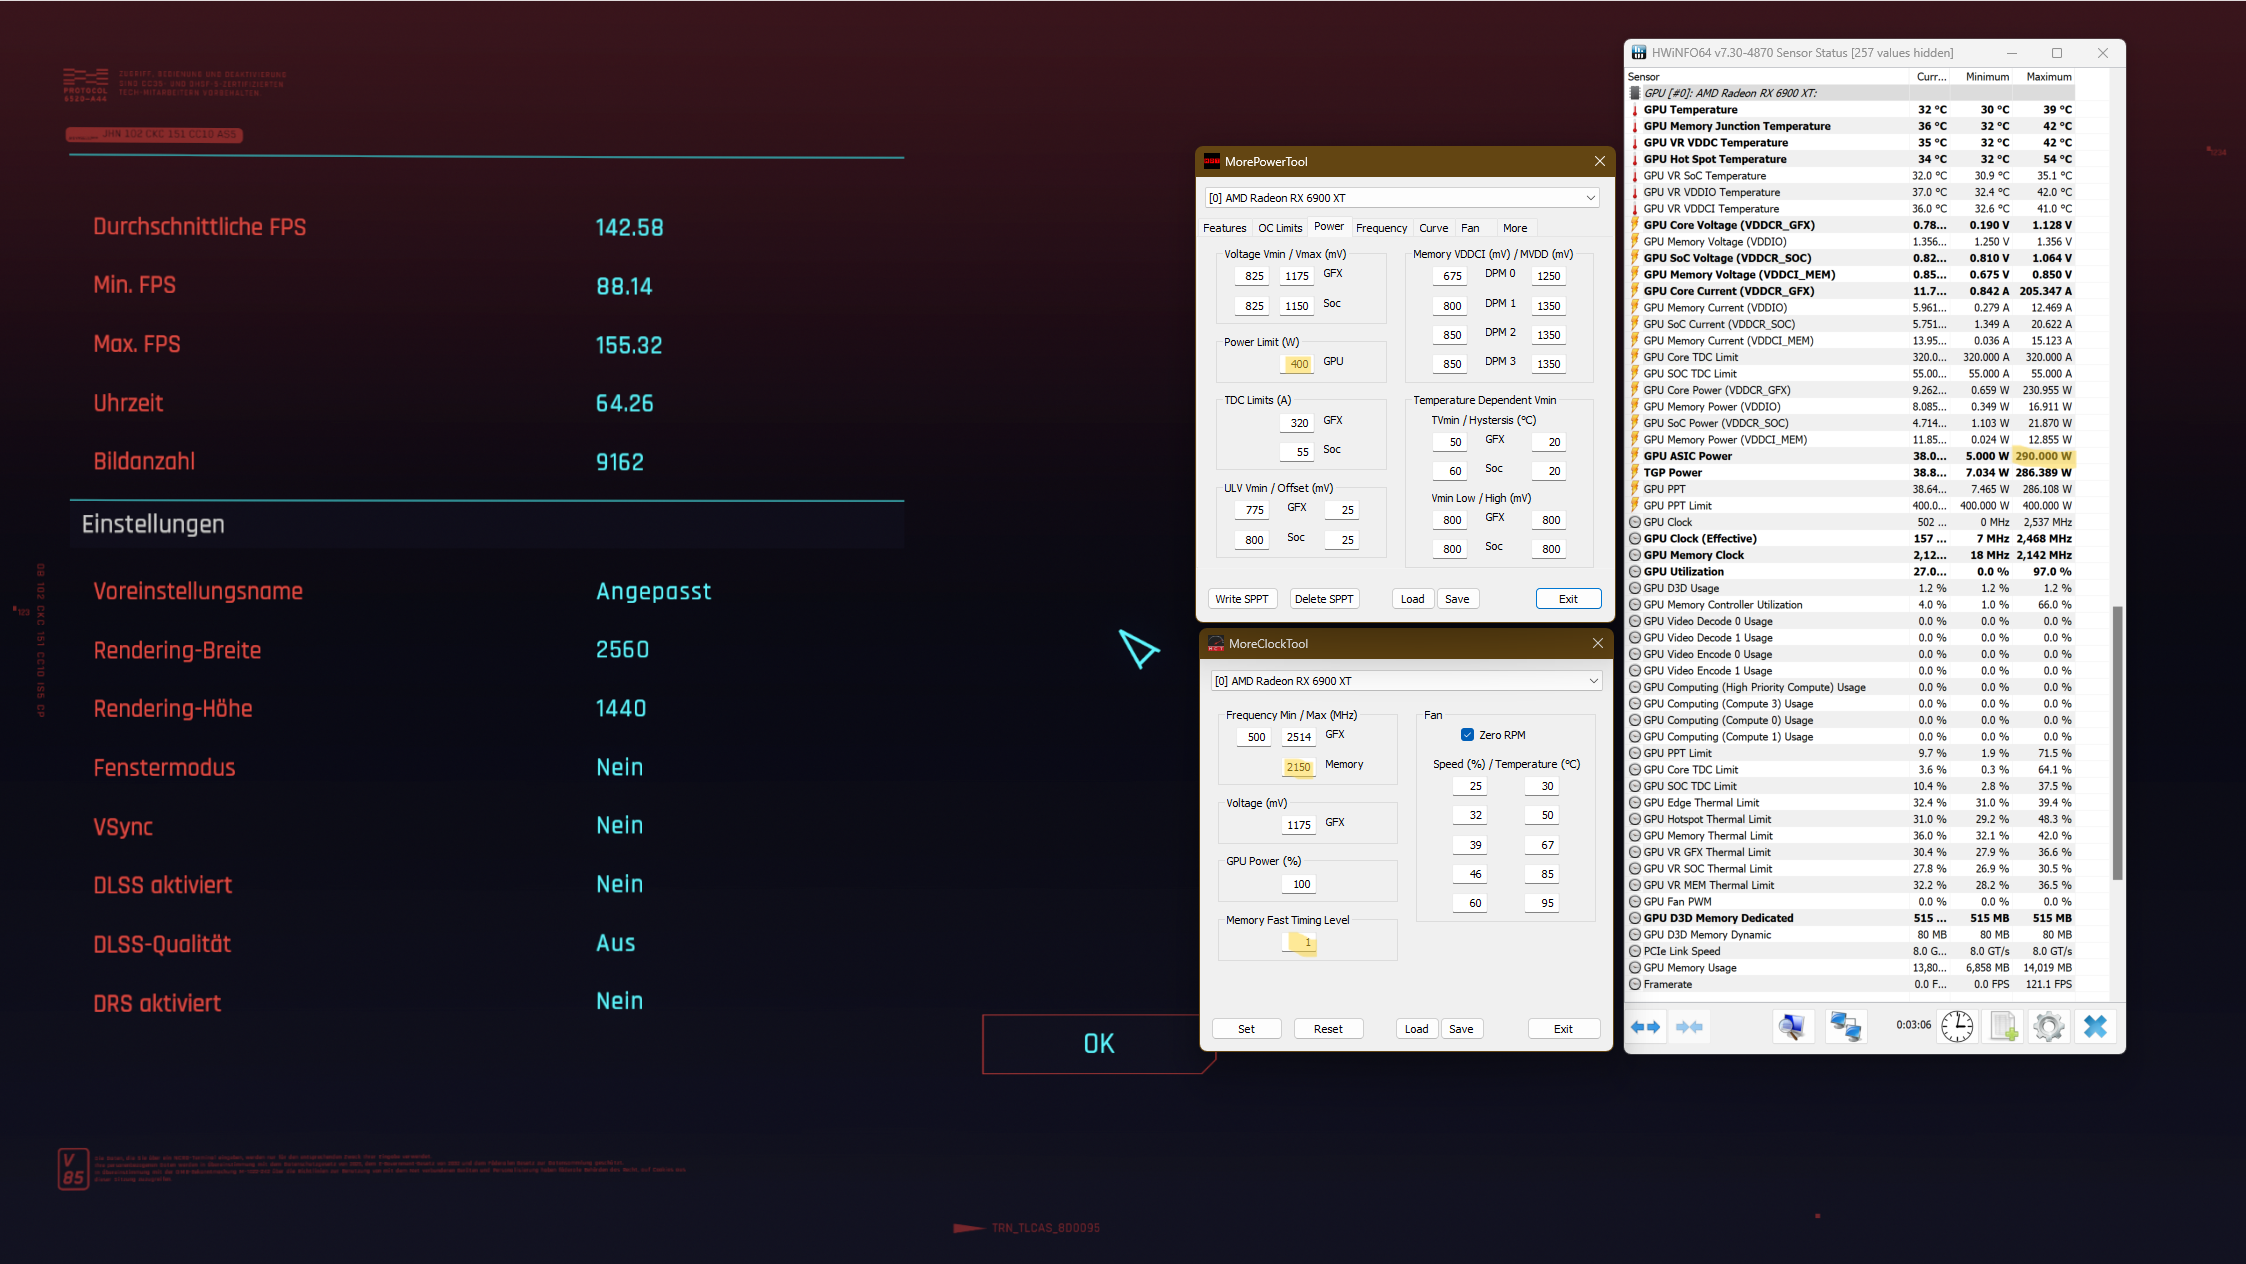This screenshot has width=2246, height=1264.
Task: Reset elapsed time with clock icon
Action: coord(1957,1027)
